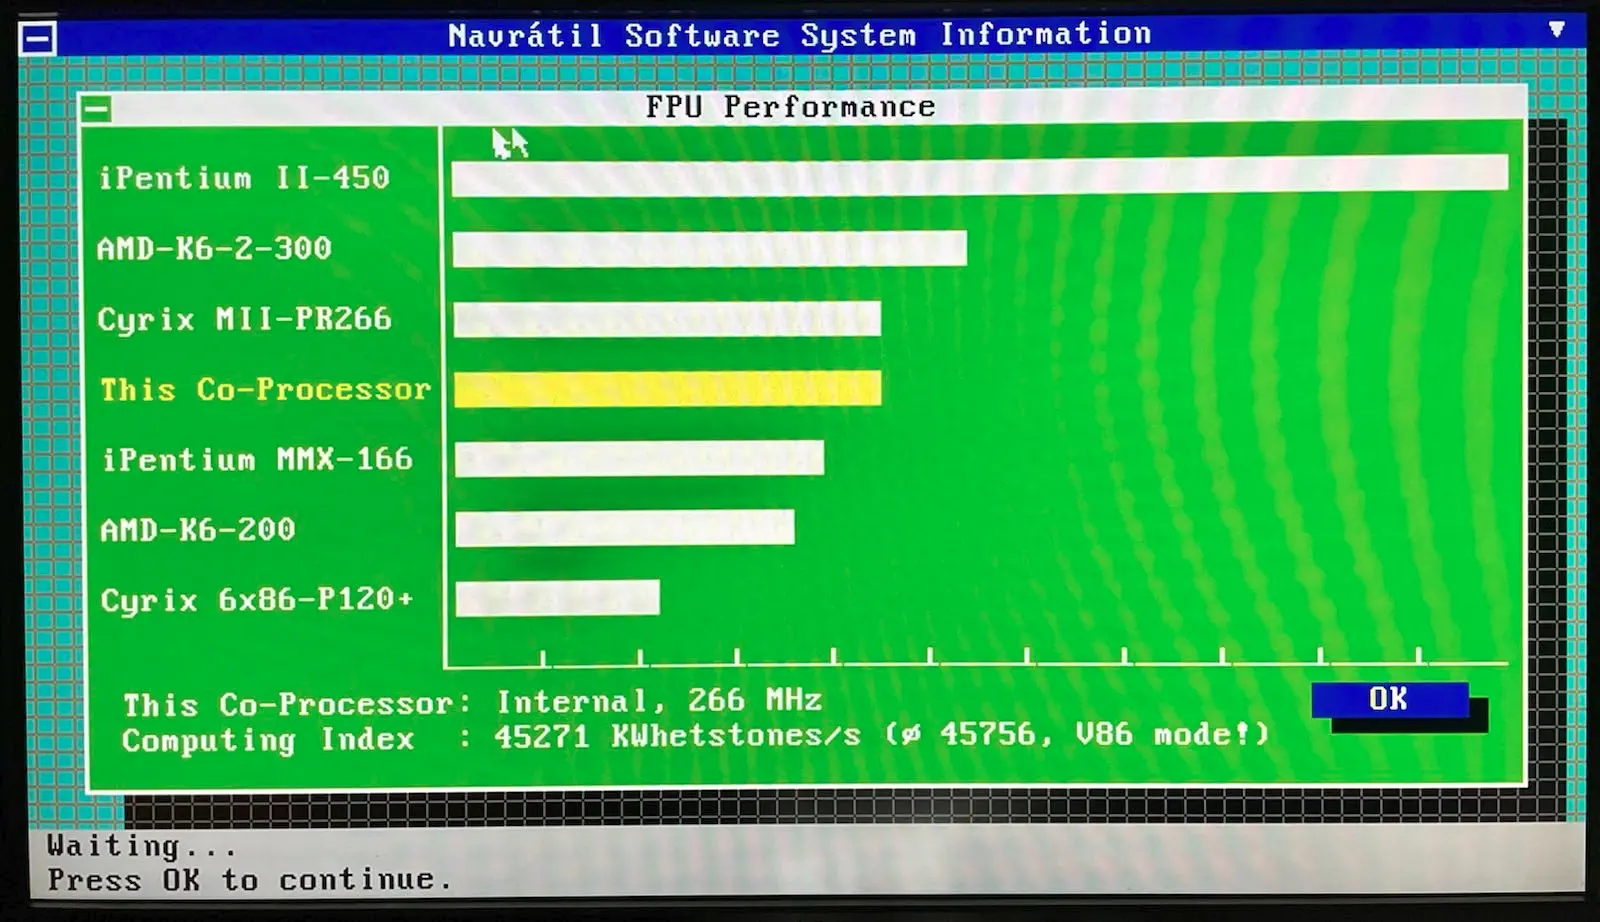Click the AMD-K6-200 performance bar

[625, 528]
